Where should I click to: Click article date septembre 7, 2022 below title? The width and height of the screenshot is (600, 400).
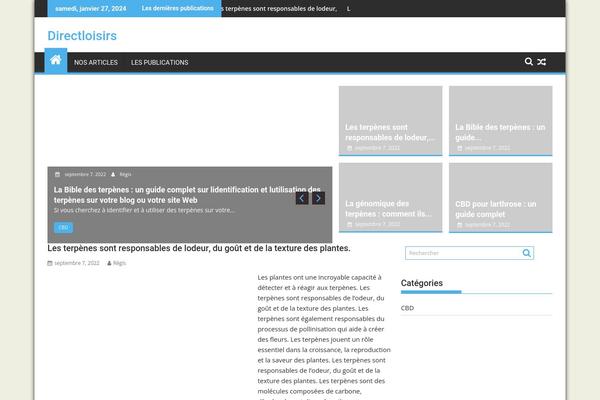click(x=77, y=263)
